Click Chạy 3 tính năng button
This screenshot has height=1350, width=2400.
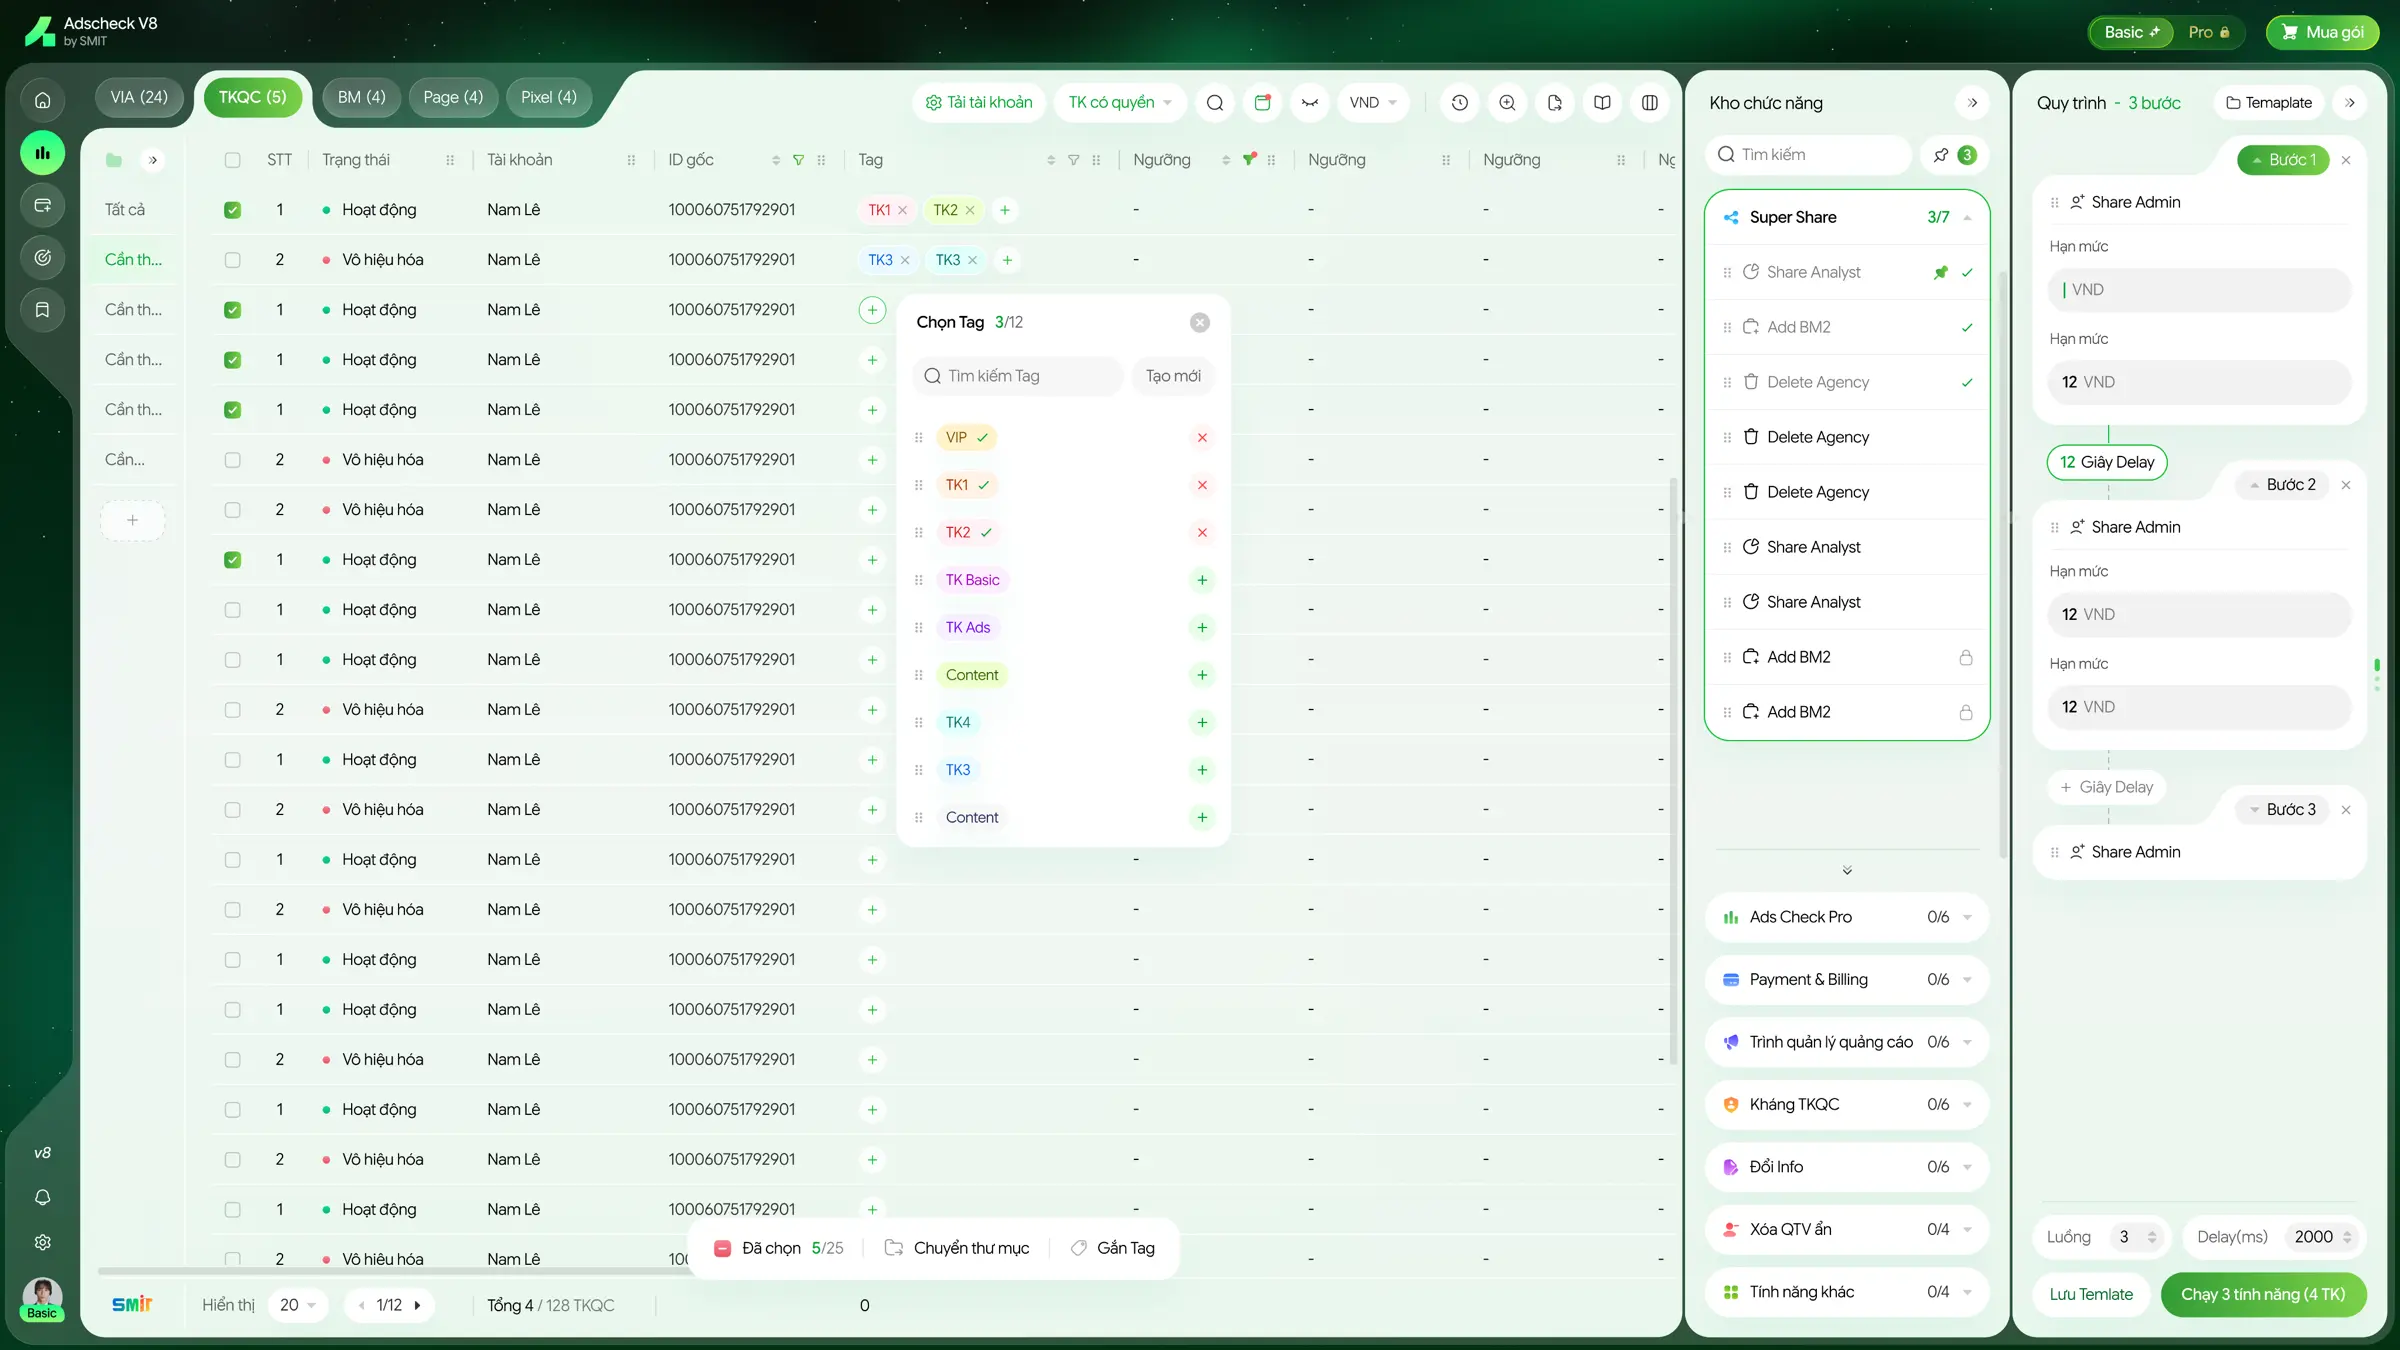click(x=2263, y=1294)
